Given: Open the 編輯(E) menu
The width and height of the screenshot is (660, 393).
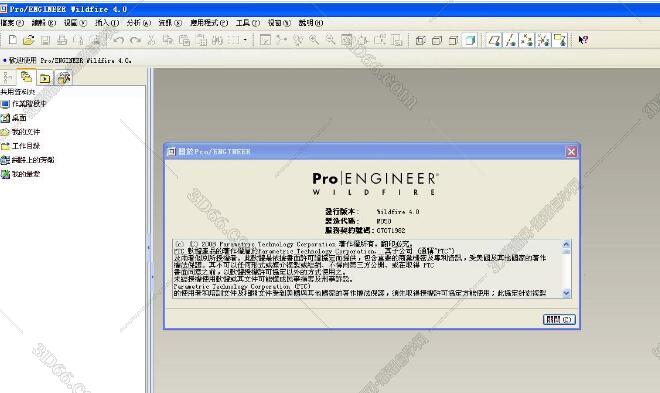Looking at the screenshot, I should (x=43, y=23).
